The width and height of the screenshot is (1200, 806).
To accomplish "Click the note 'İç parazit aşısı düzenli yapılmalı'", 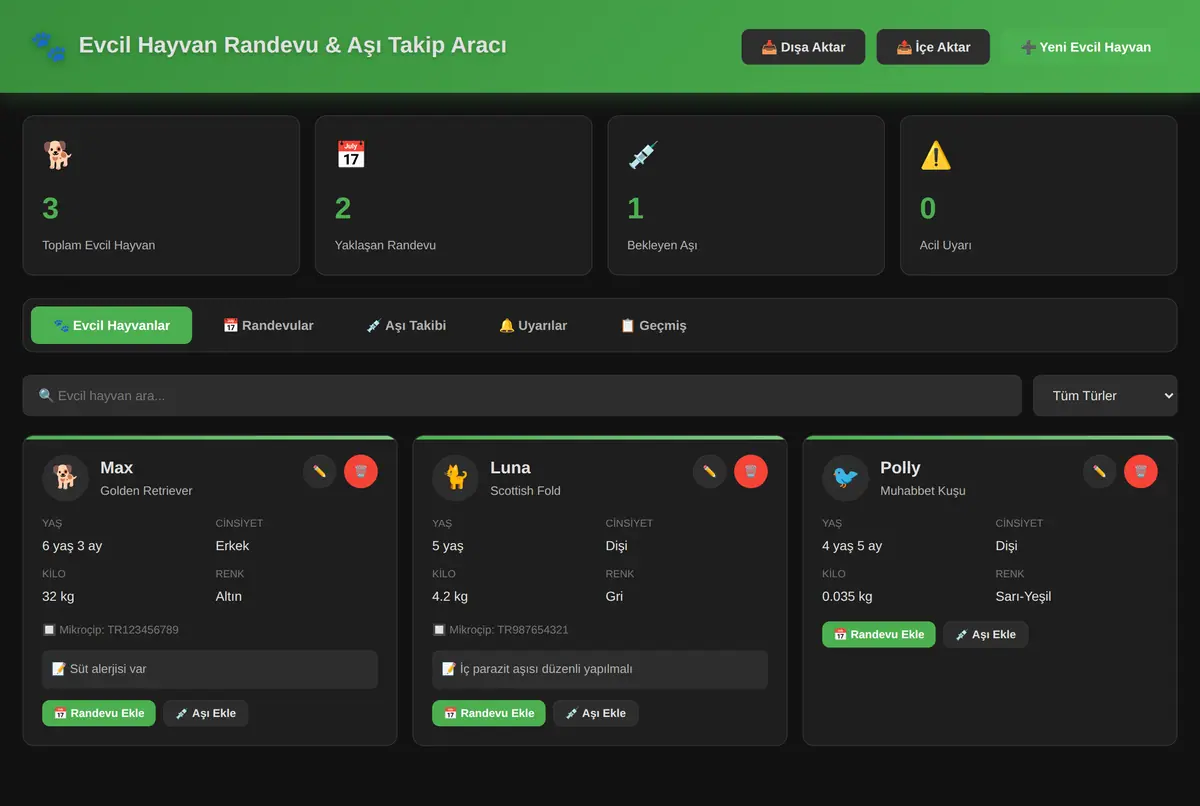I will pos(600,669).
